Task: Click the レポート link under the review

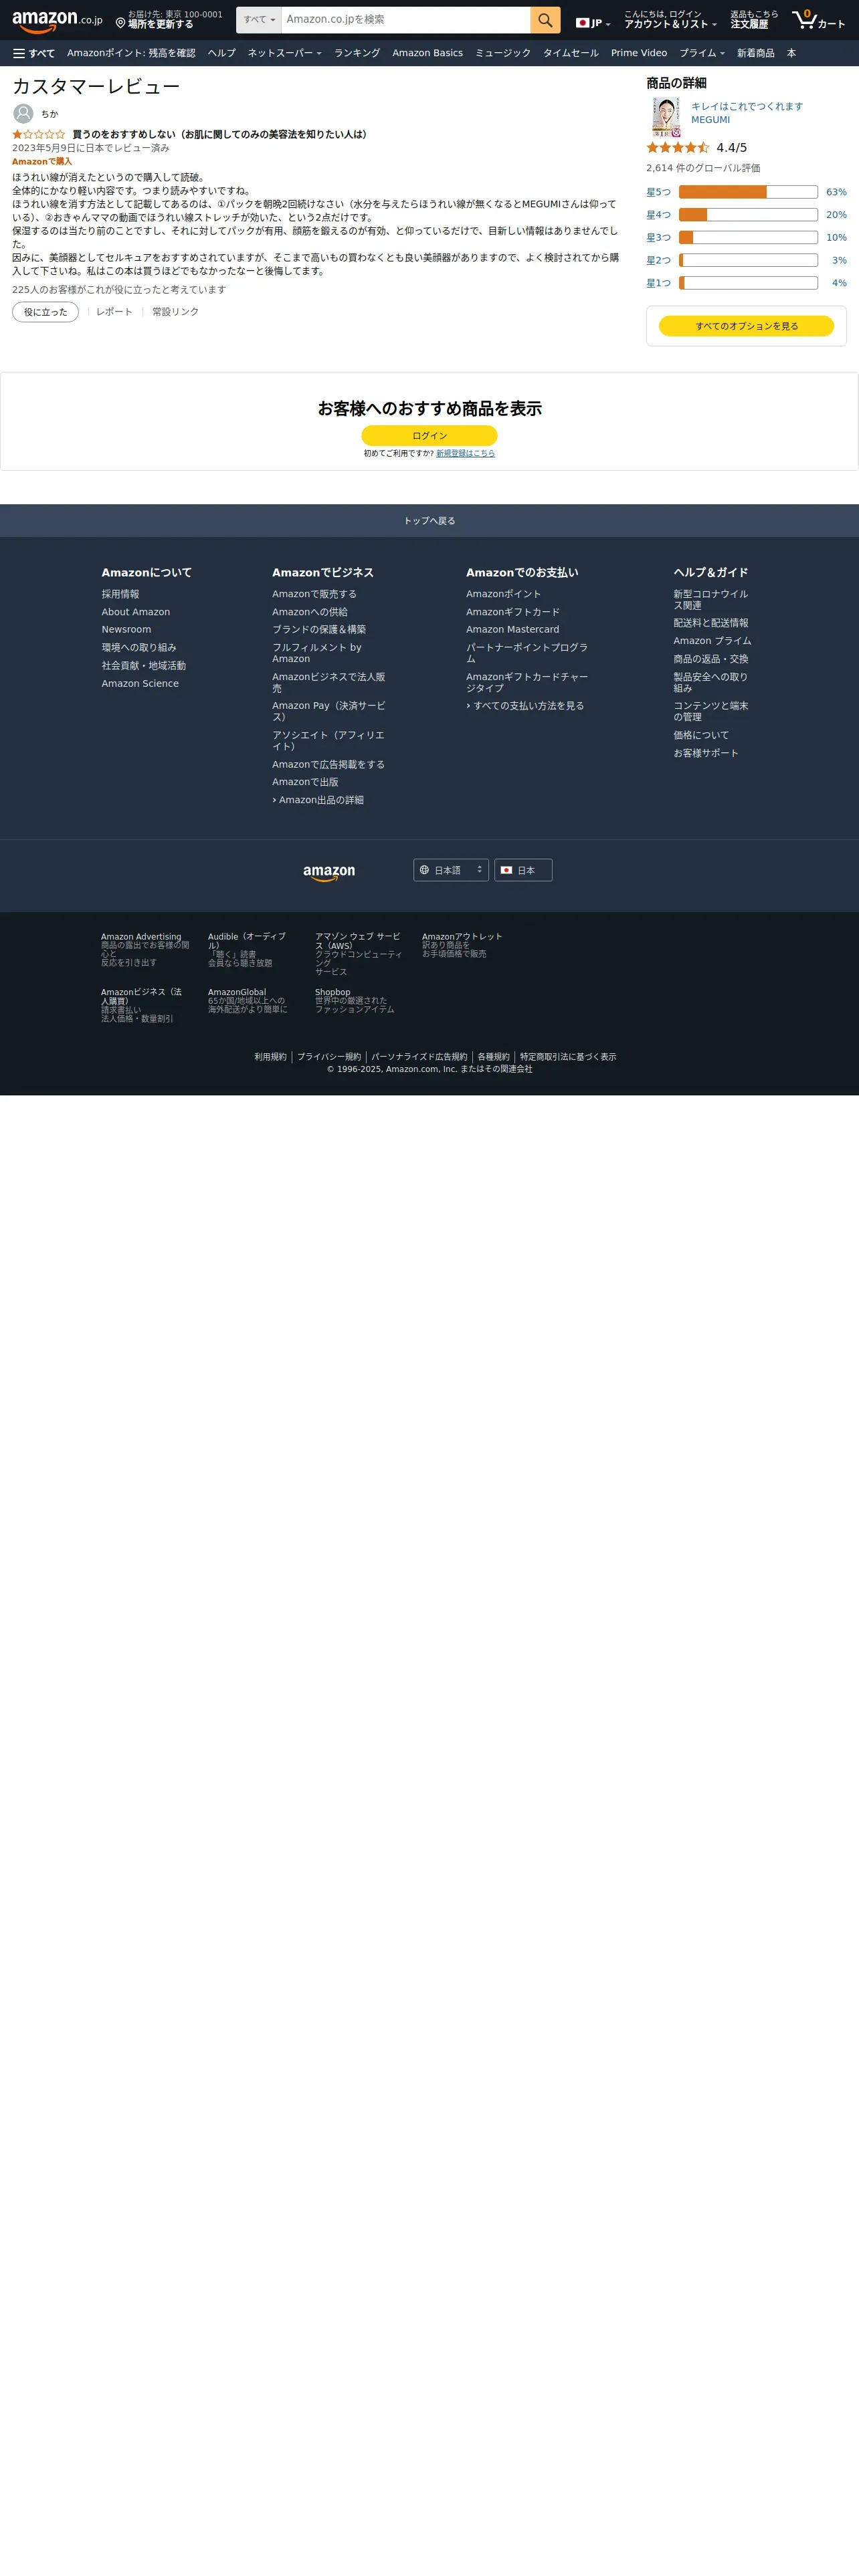Action: (x=114, y=312)
